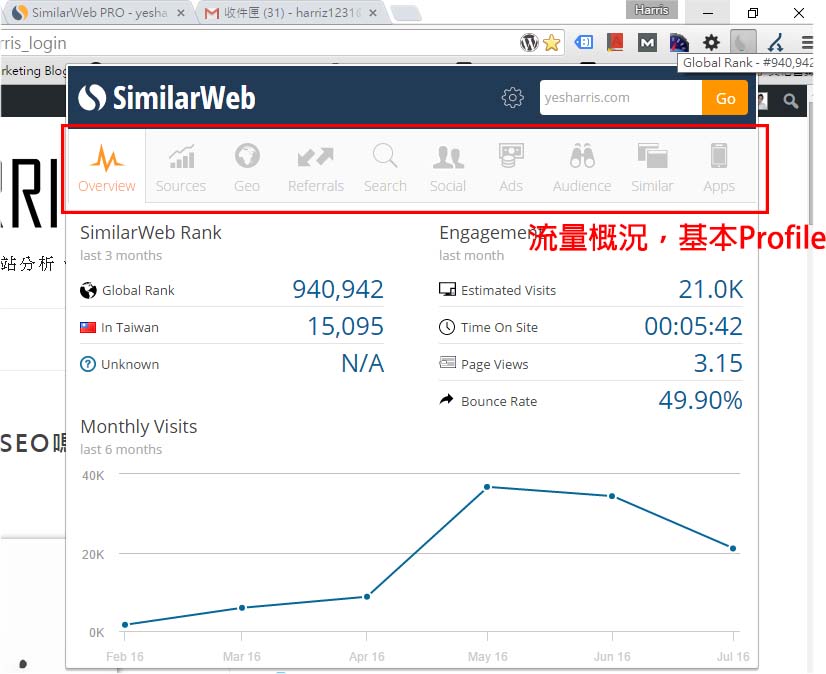Click the Bounce Rate value 49.90%

(x=700, y=400)
